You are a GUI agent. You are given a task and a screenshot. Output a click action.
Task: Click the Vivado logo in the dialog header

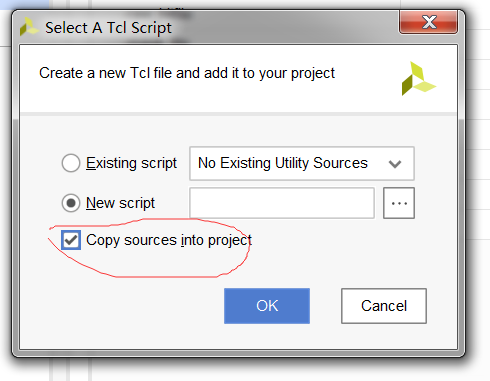click(x=418, y=79)
